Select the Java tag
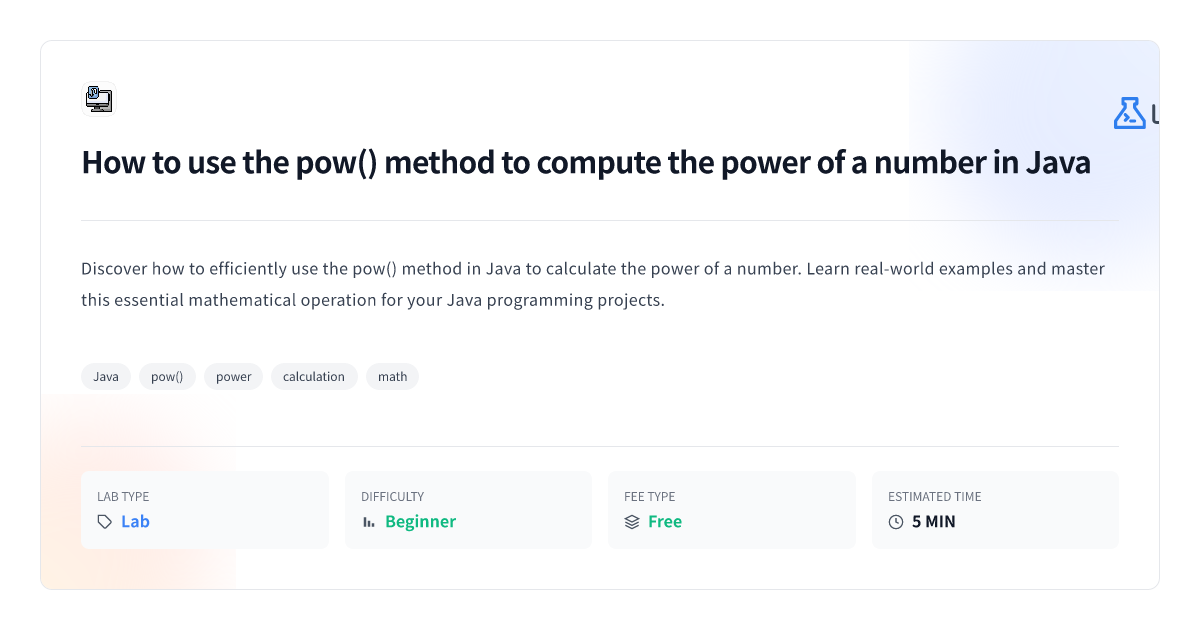This screenshot has width=1200, height=630. (x=106, y=377)
